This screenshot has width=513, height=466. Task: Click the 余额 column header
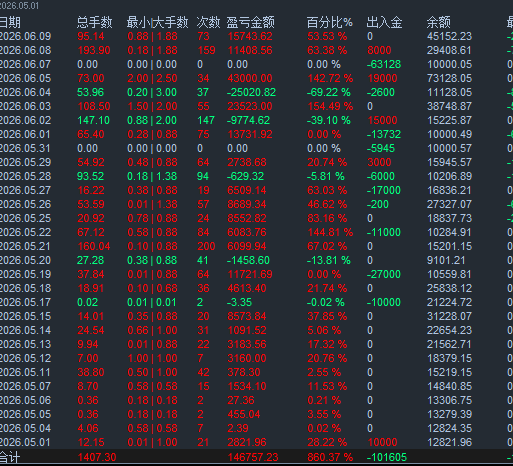tap(439, 22)
